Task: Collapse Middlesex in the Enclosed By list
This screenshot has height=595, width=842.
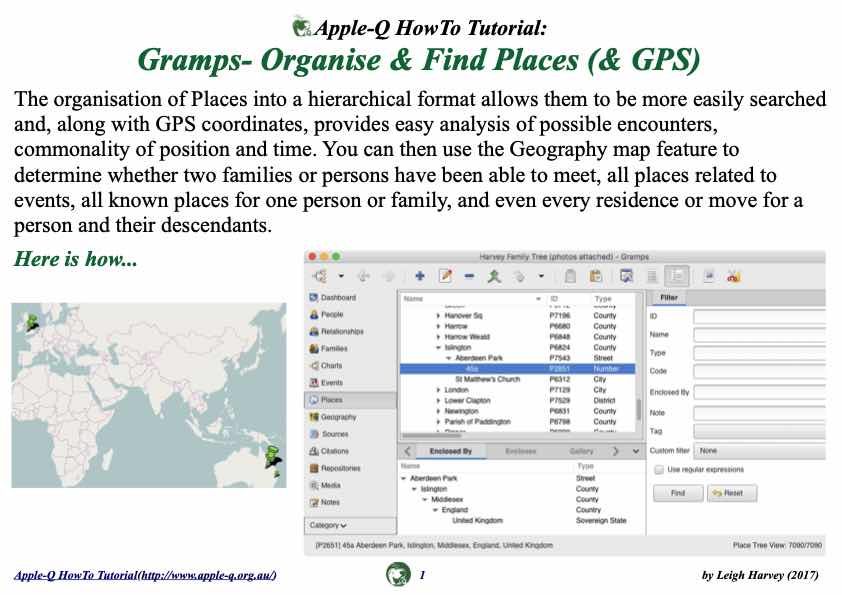Action: click(x=425, y=499)
